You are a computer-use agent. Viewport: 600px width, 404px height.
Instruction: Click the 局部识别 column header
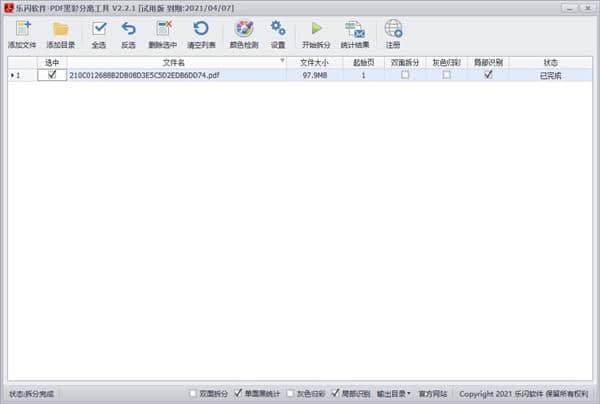(x=488, y=63)
